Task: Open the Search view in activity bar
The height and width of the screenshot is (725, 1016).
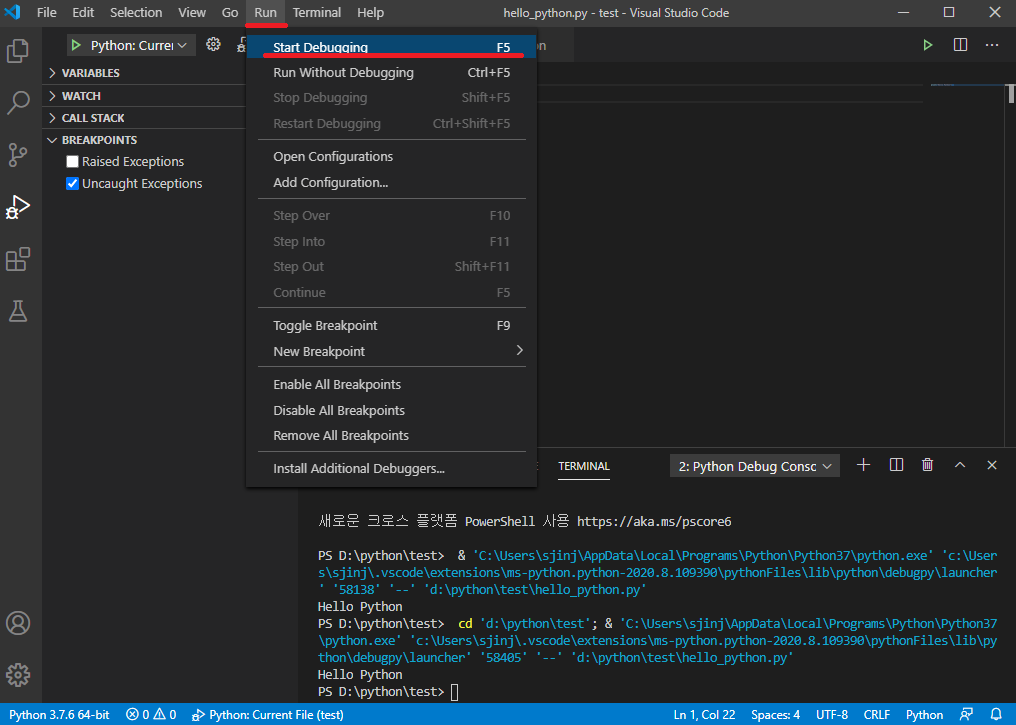Action: tap(17, 102)
